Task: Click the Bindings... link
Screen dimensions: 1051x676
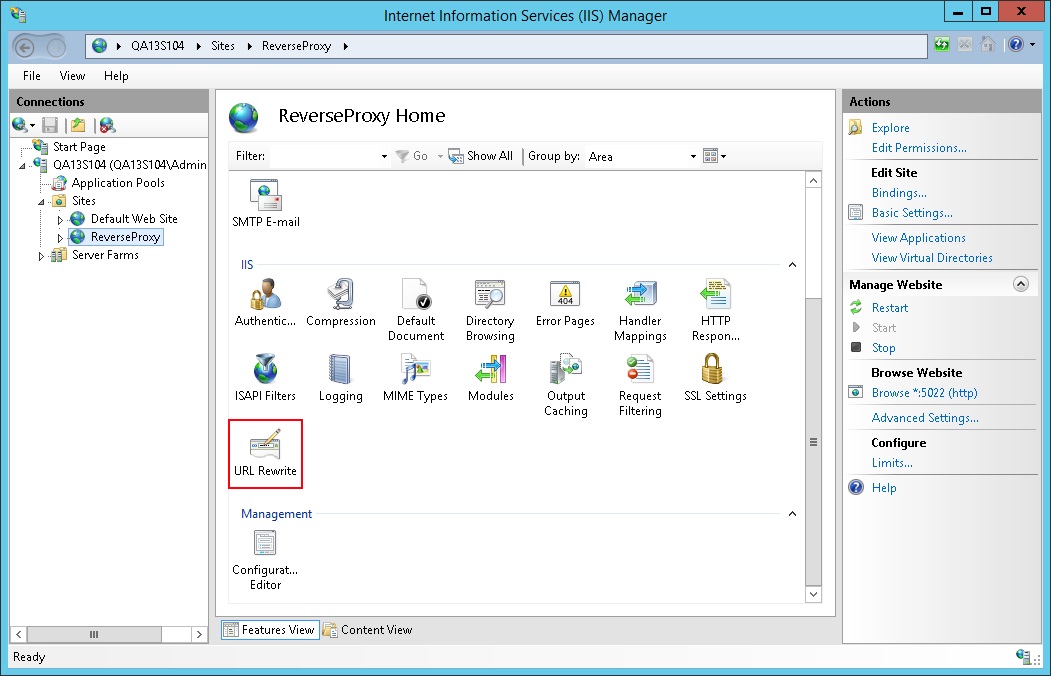Action: [899, 193]
